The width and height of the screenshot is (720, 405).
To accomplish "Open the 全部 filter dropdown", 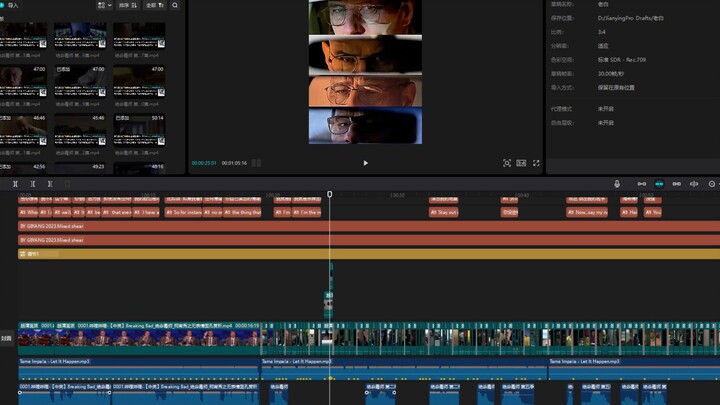I will point(155,5).
